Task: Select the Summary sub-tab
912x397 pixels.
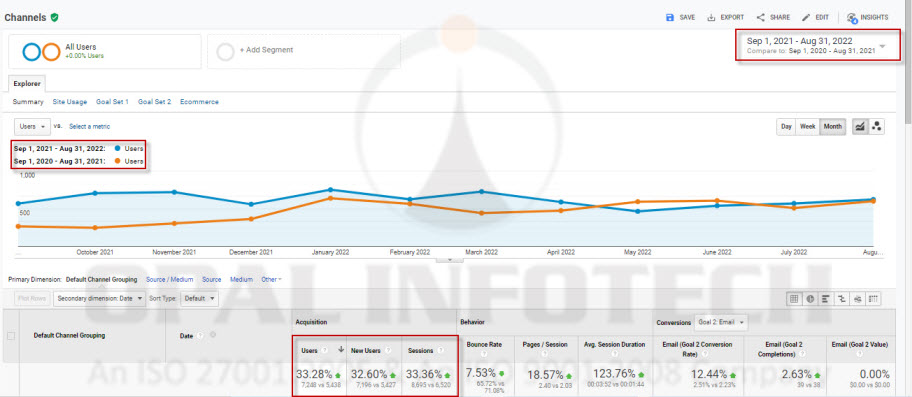Action: pyautogui.click(x=28, y=102)
